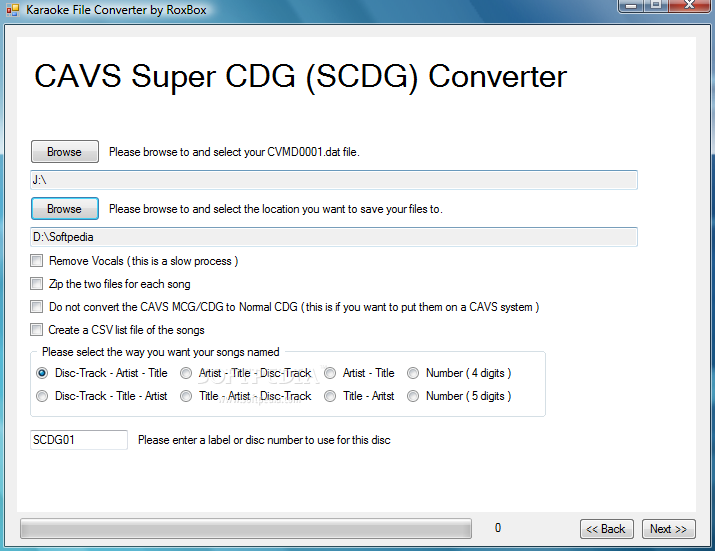Click the progress counter value 0
715x551 pixels.
(x=498, y=528)
